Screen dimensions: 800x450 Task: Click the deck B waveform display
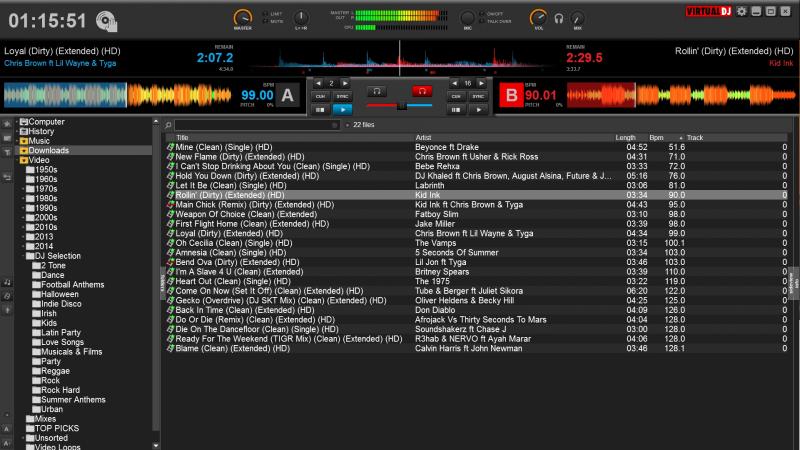681,95
